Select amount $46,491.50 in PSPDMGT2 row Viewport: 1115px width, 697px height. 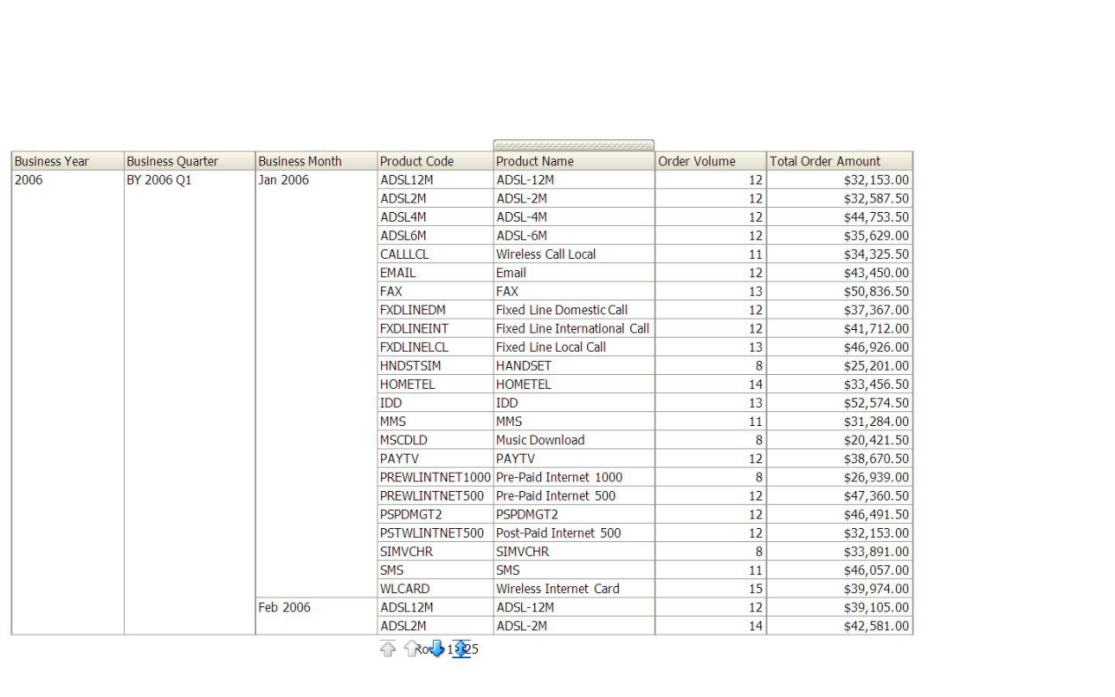pos(876,514)
